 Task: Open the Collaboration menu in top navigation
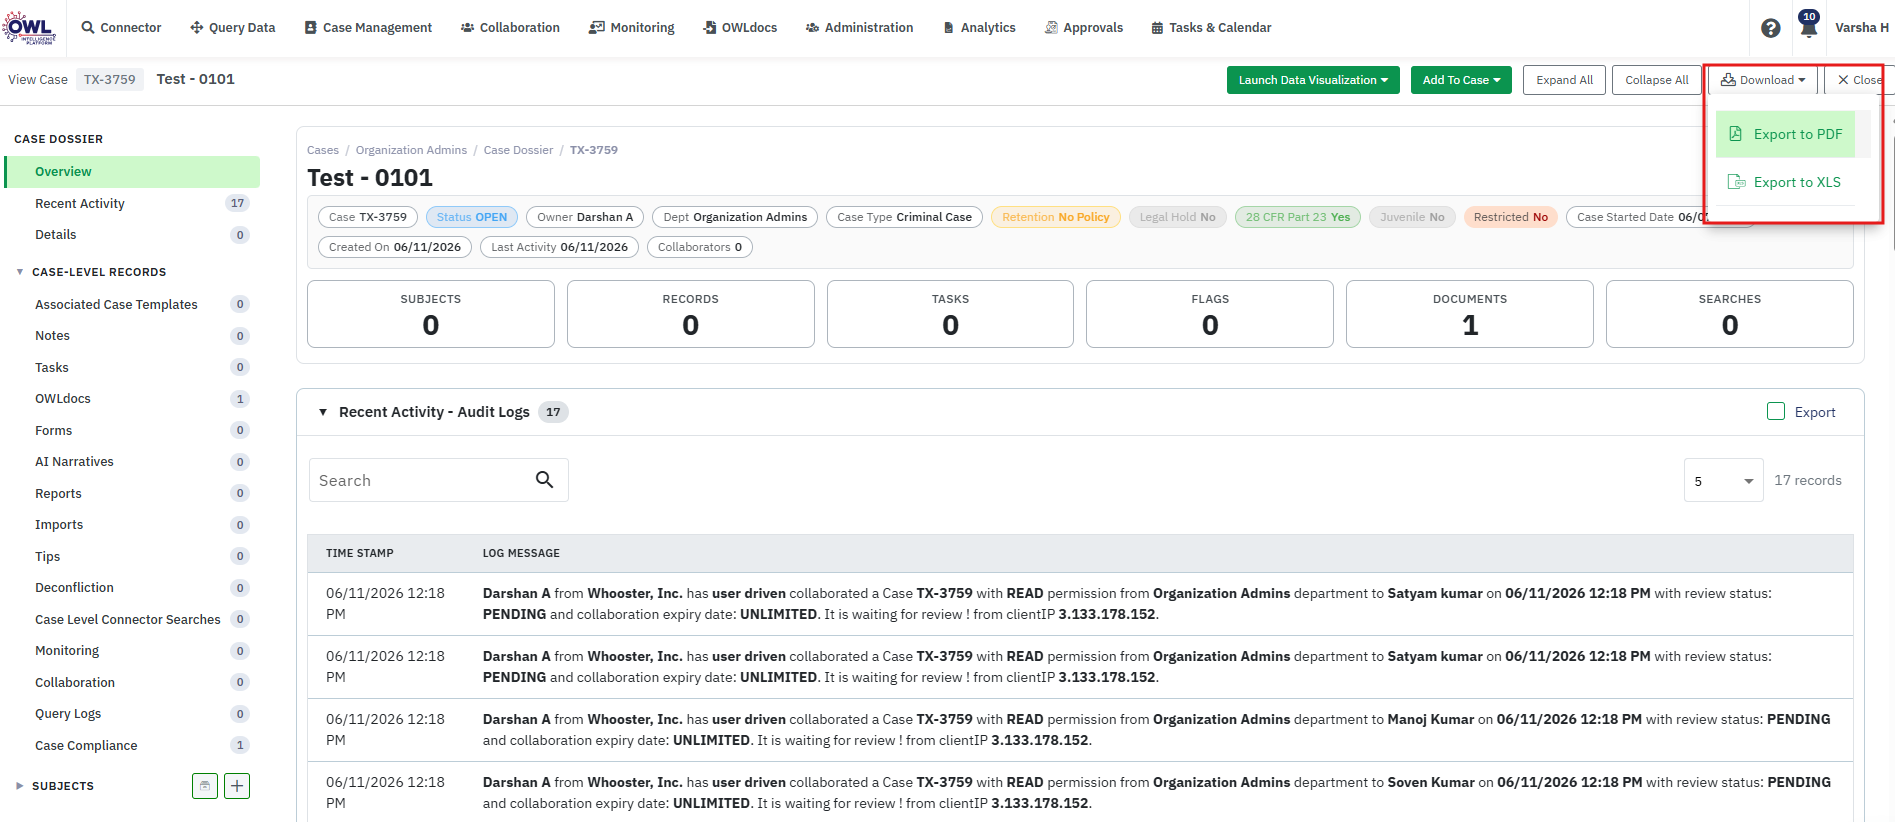(x=510, y=28)
